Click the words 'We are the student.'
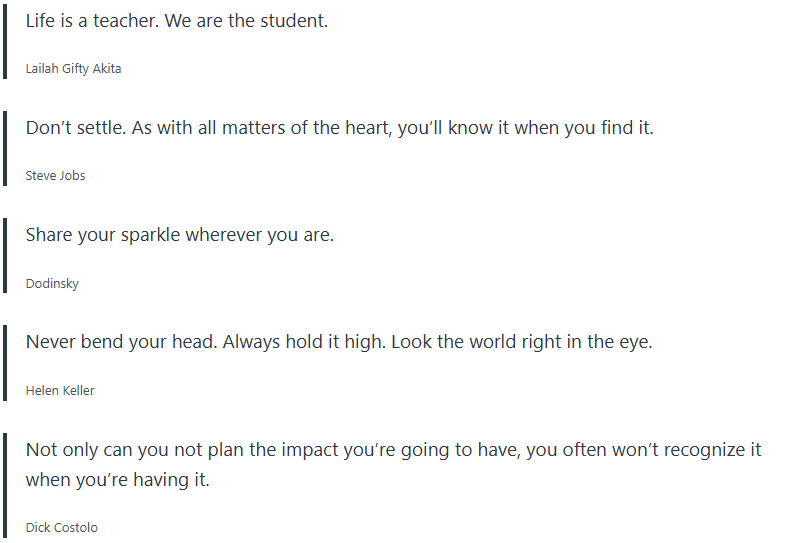Screen dimensions: 808x543 coord(244,20)
